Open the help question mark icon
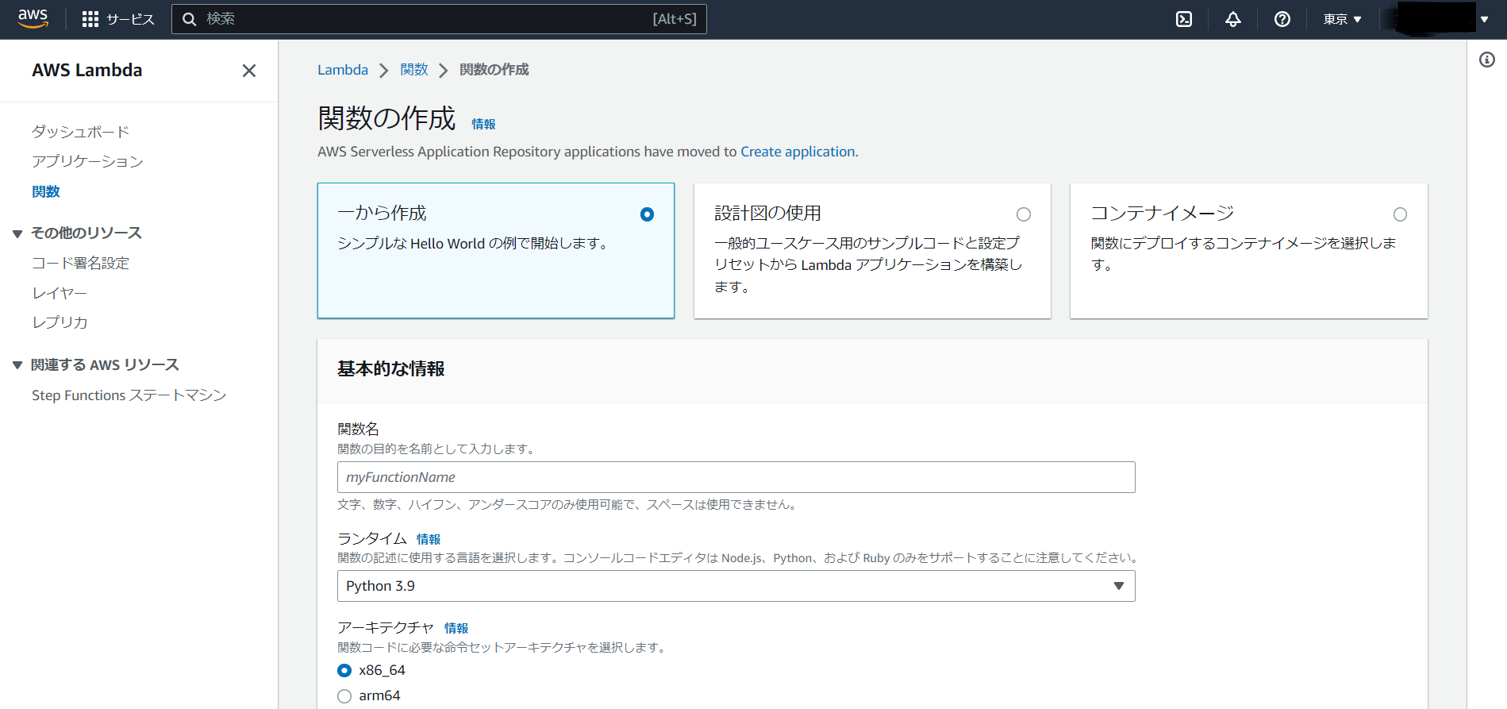 click(x=1282, y=19)
